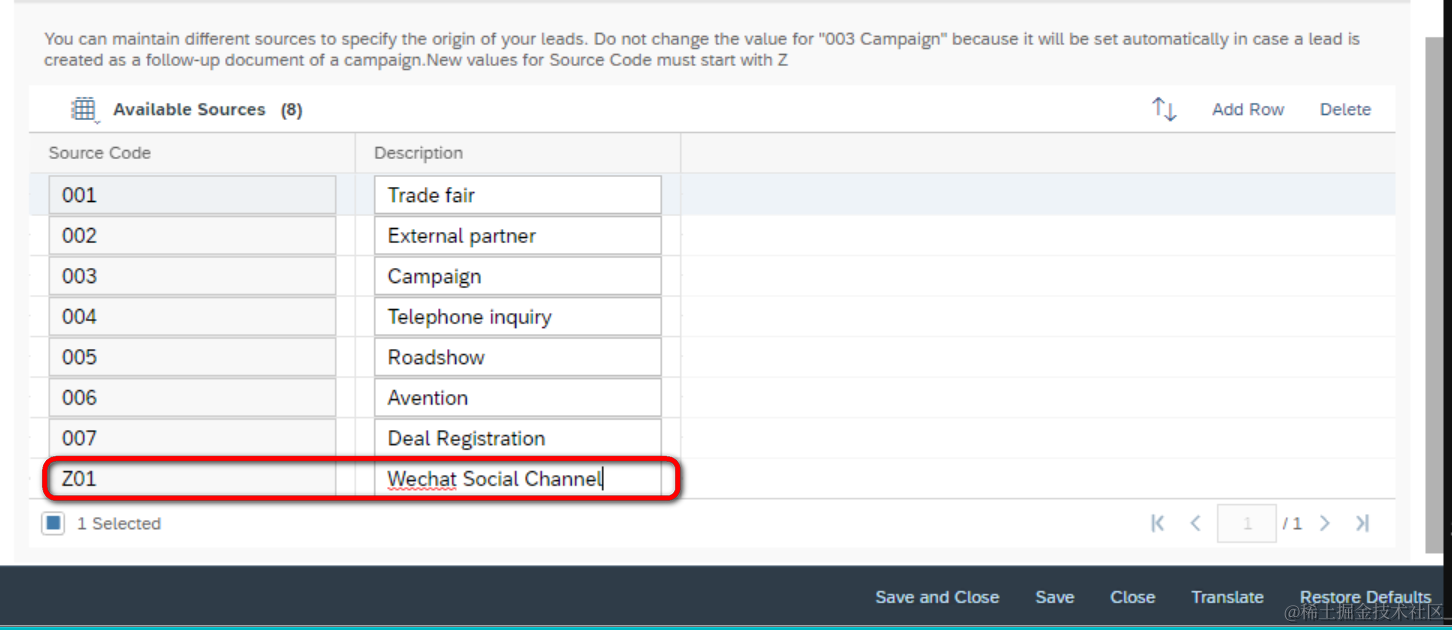Click Source Code field 006

point(192,397)
